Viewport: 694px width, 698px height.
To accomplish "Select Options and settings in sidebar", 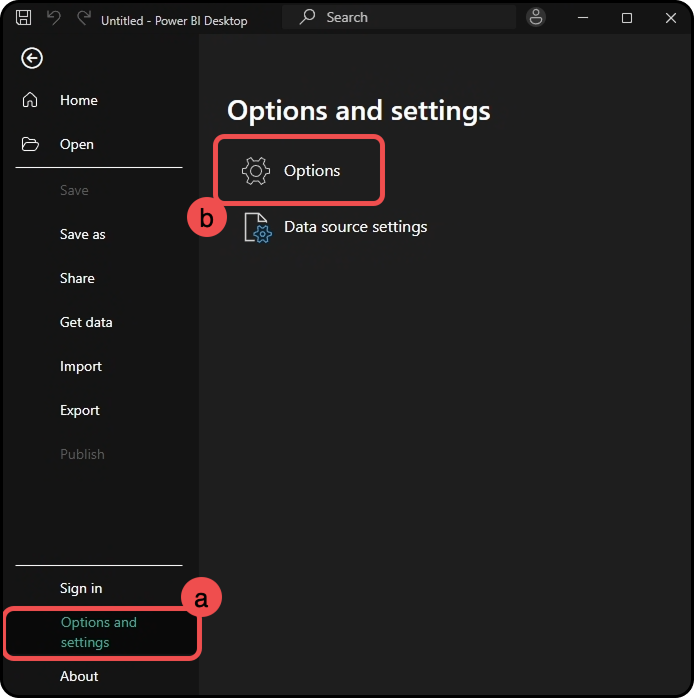I will [99, 632].
